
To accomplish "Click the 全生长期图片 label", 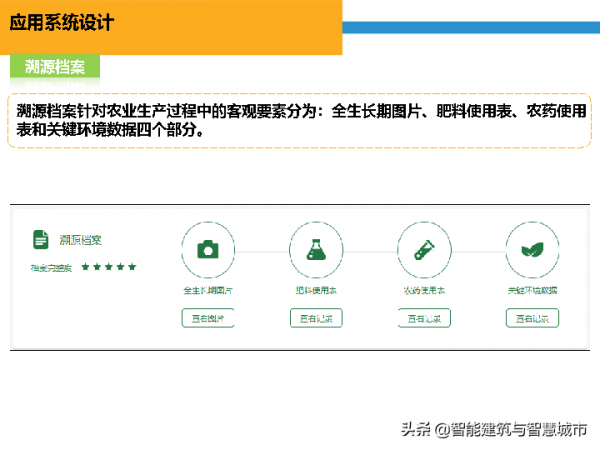I will tap(208, 290).
